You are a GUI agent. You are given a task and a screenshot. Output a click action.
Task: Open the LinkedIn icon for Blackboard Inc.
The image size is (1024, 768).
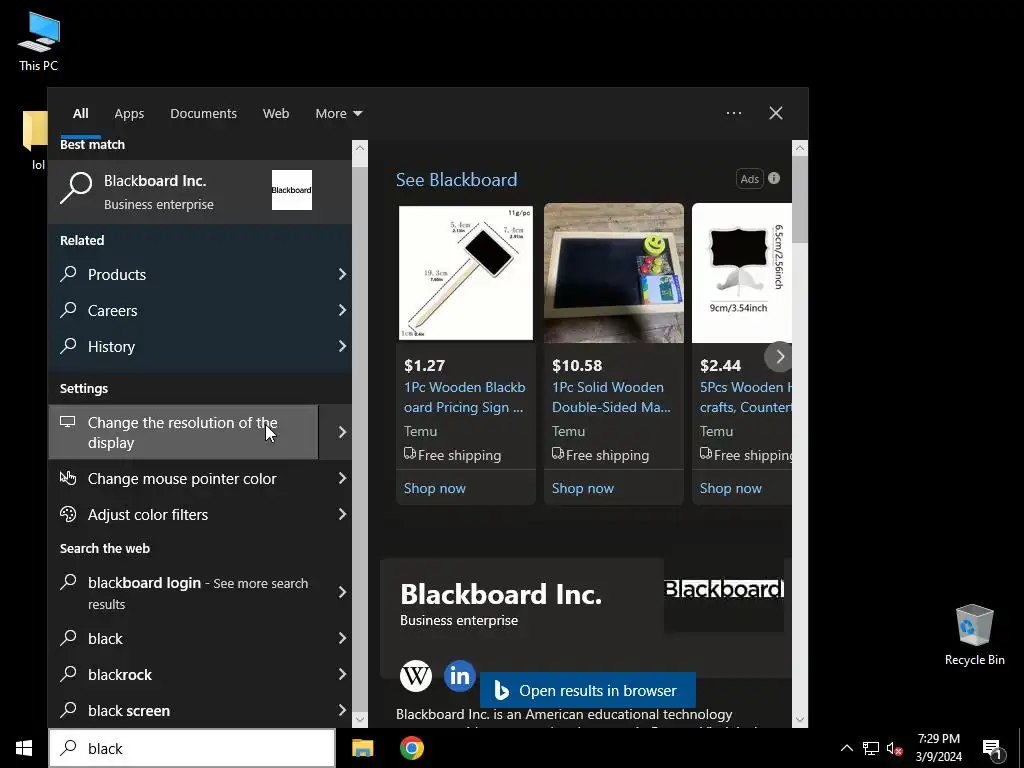pyautogui.click(x=460, y=675)
